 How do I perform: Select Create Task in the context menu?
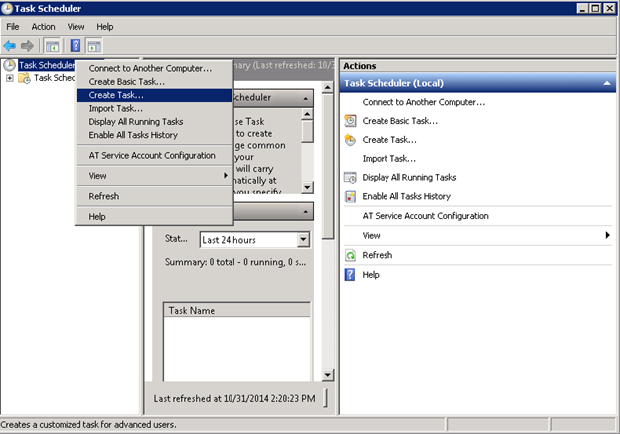(154, 95)
